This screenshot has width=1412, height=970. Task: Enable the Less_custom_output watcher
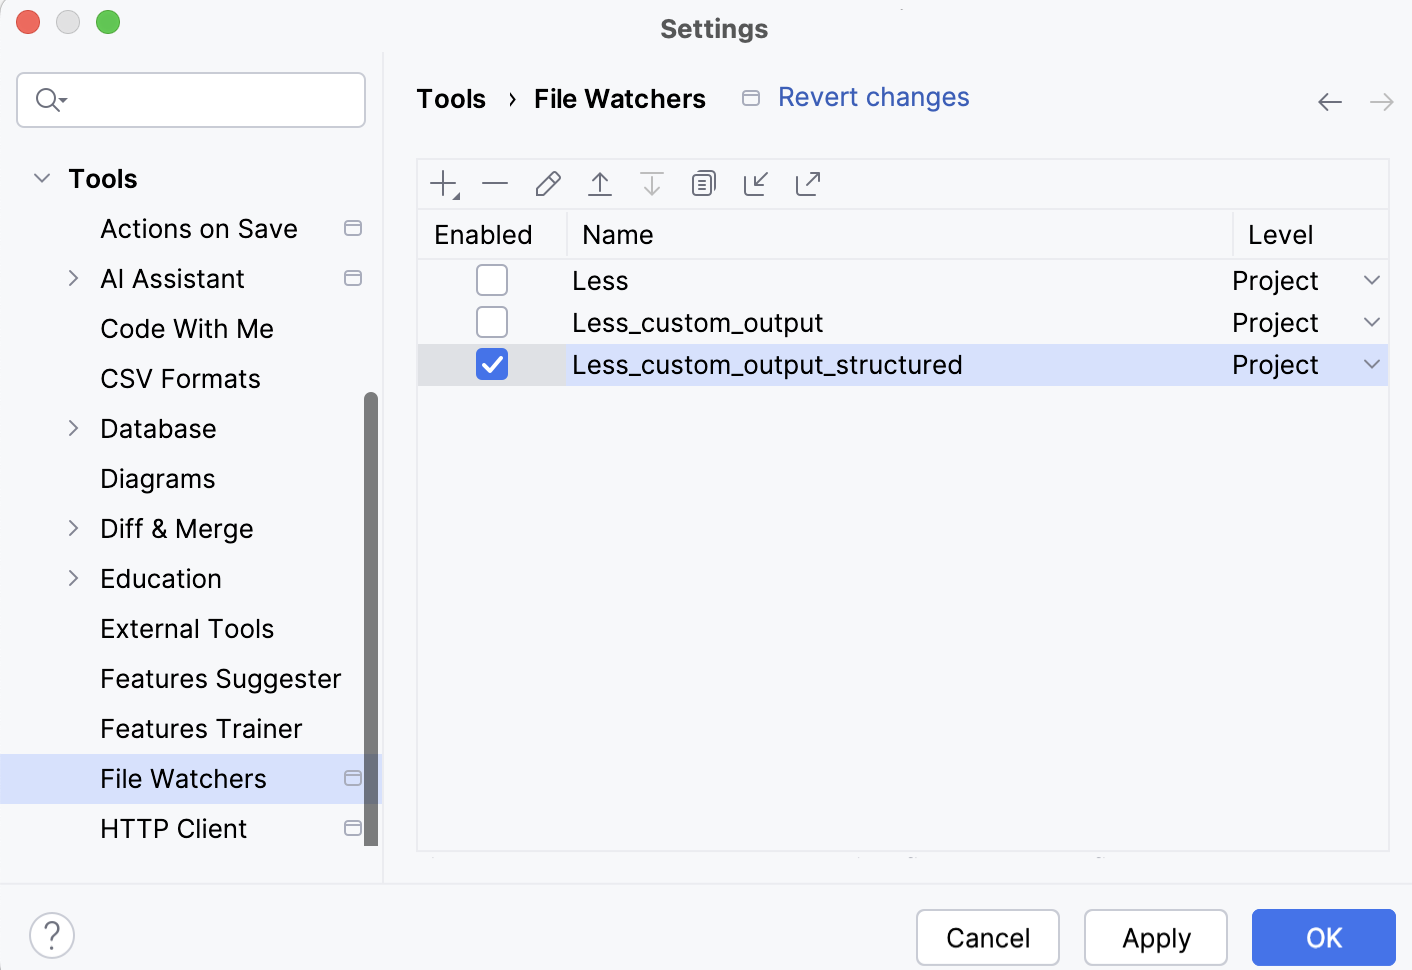pos(491,322)
